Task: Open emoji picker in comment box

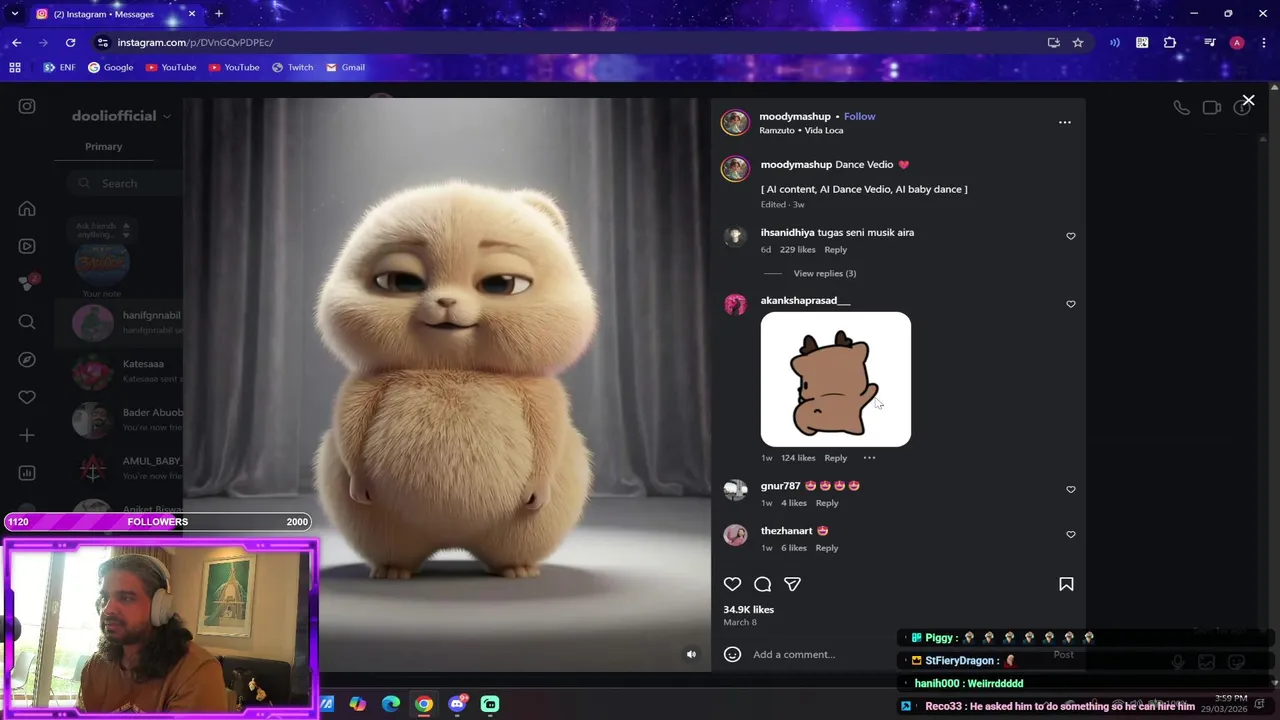Action: [x=732, y=654]
